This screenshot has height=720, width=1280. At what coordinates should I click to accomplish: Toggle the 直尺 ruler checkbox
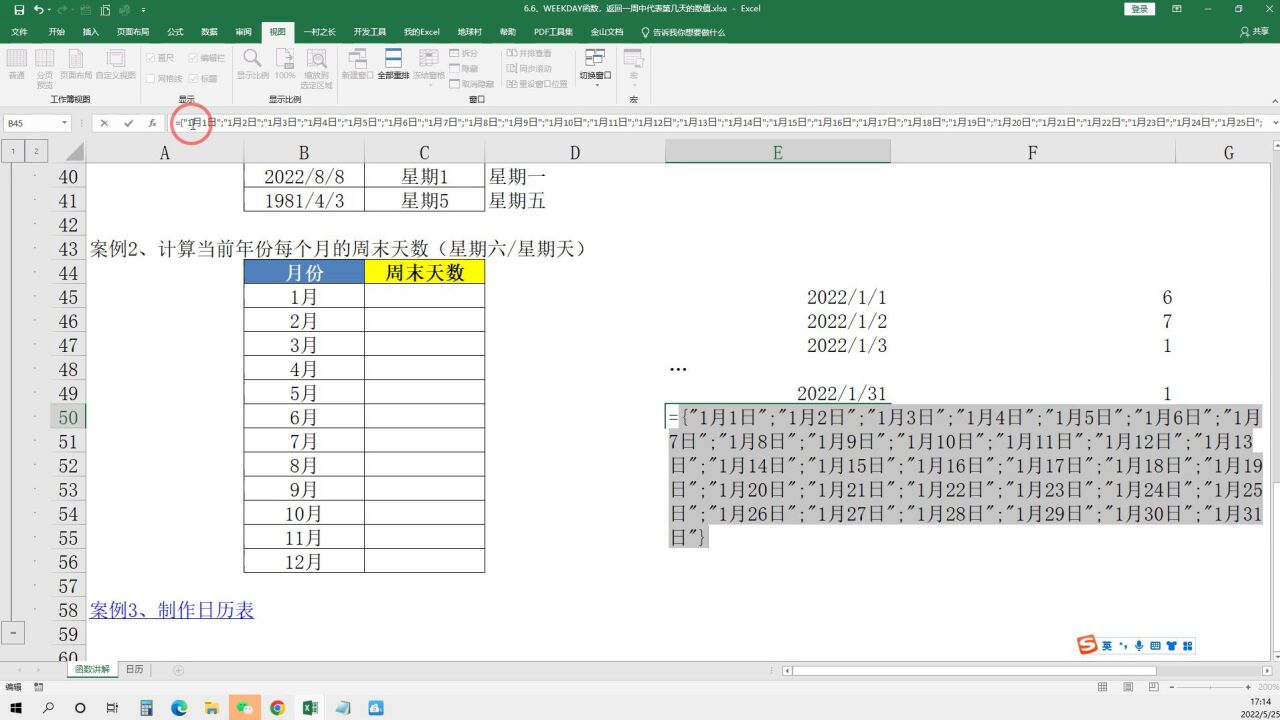[x=151, y=58]
